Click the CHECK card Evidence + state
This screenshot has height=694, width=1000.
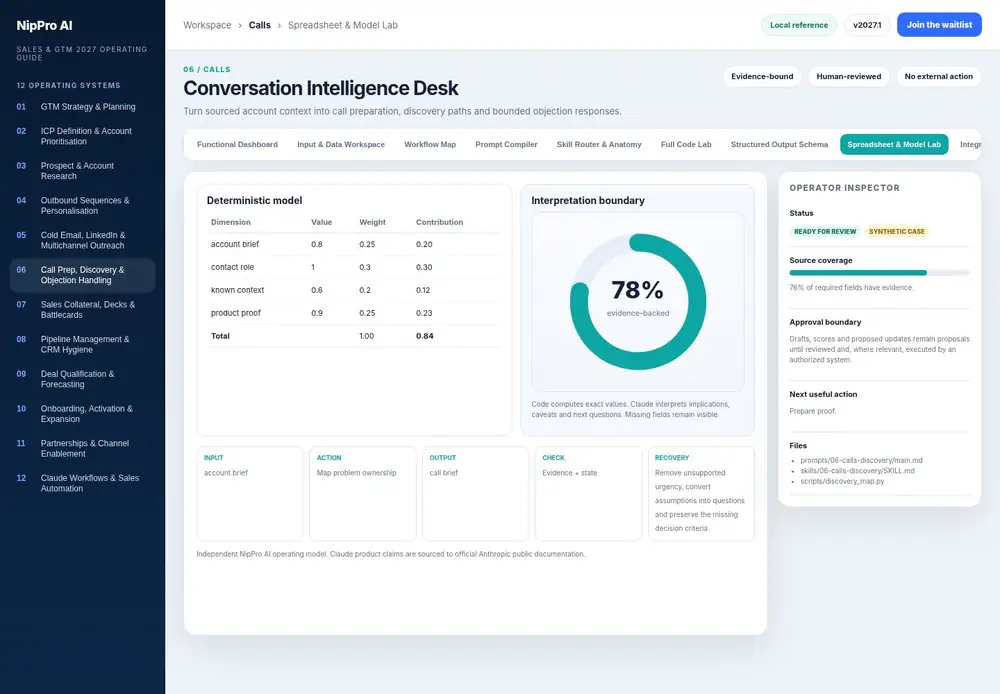588,494
